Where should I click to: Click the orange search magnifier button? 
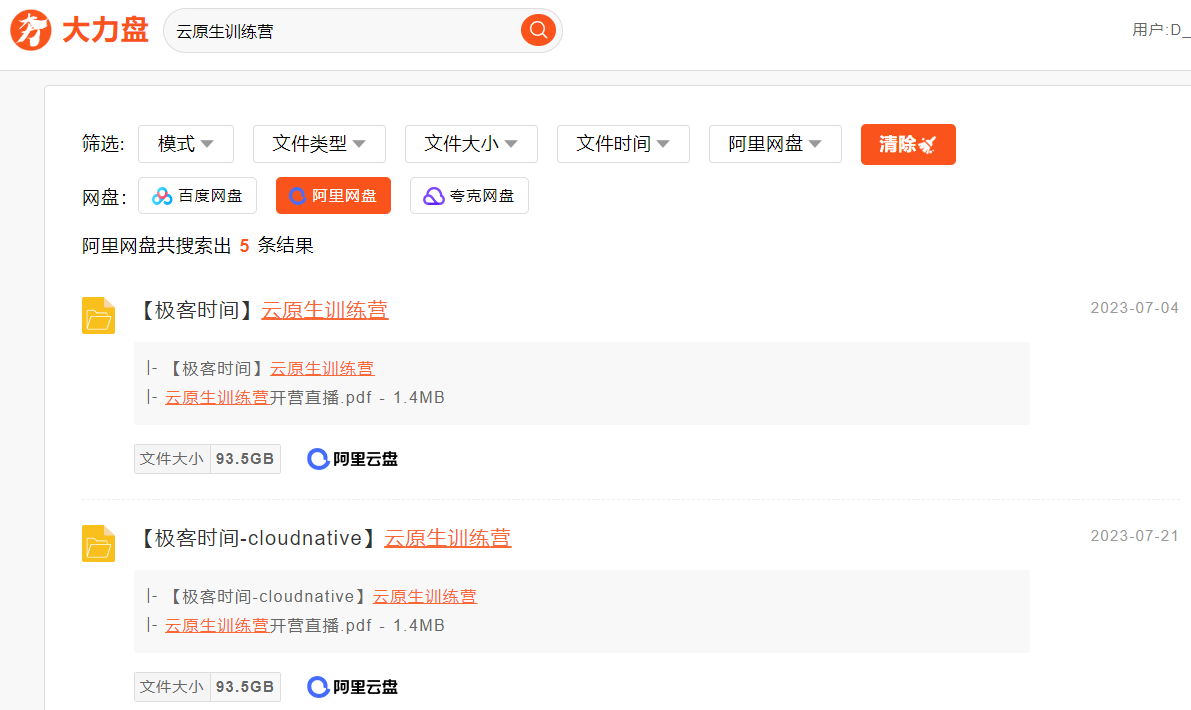pos(538,30)
